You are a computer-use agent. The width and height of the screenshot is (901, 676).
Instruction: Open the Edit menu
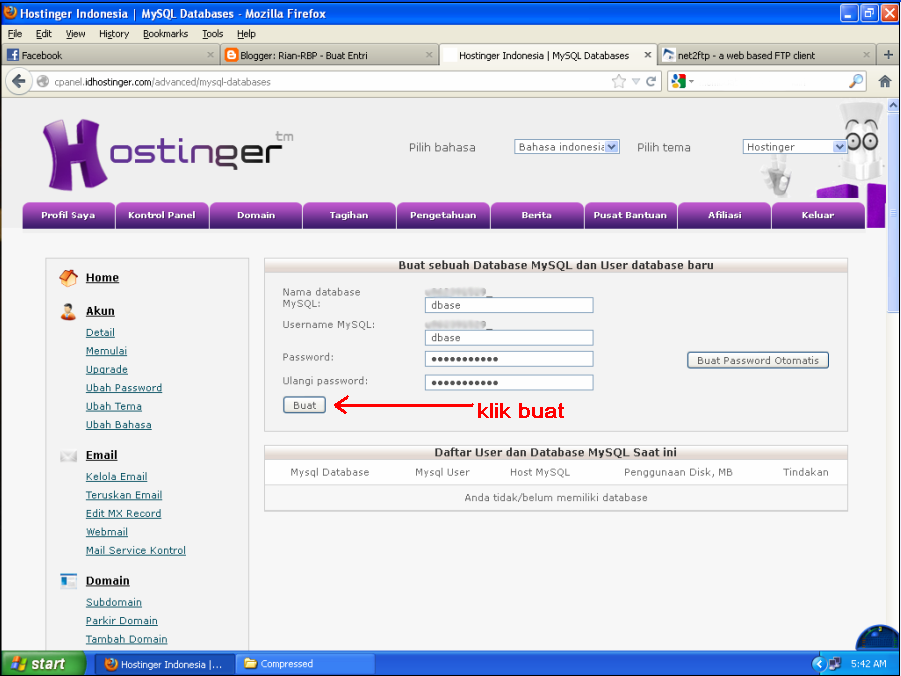(x=44, y=34)
